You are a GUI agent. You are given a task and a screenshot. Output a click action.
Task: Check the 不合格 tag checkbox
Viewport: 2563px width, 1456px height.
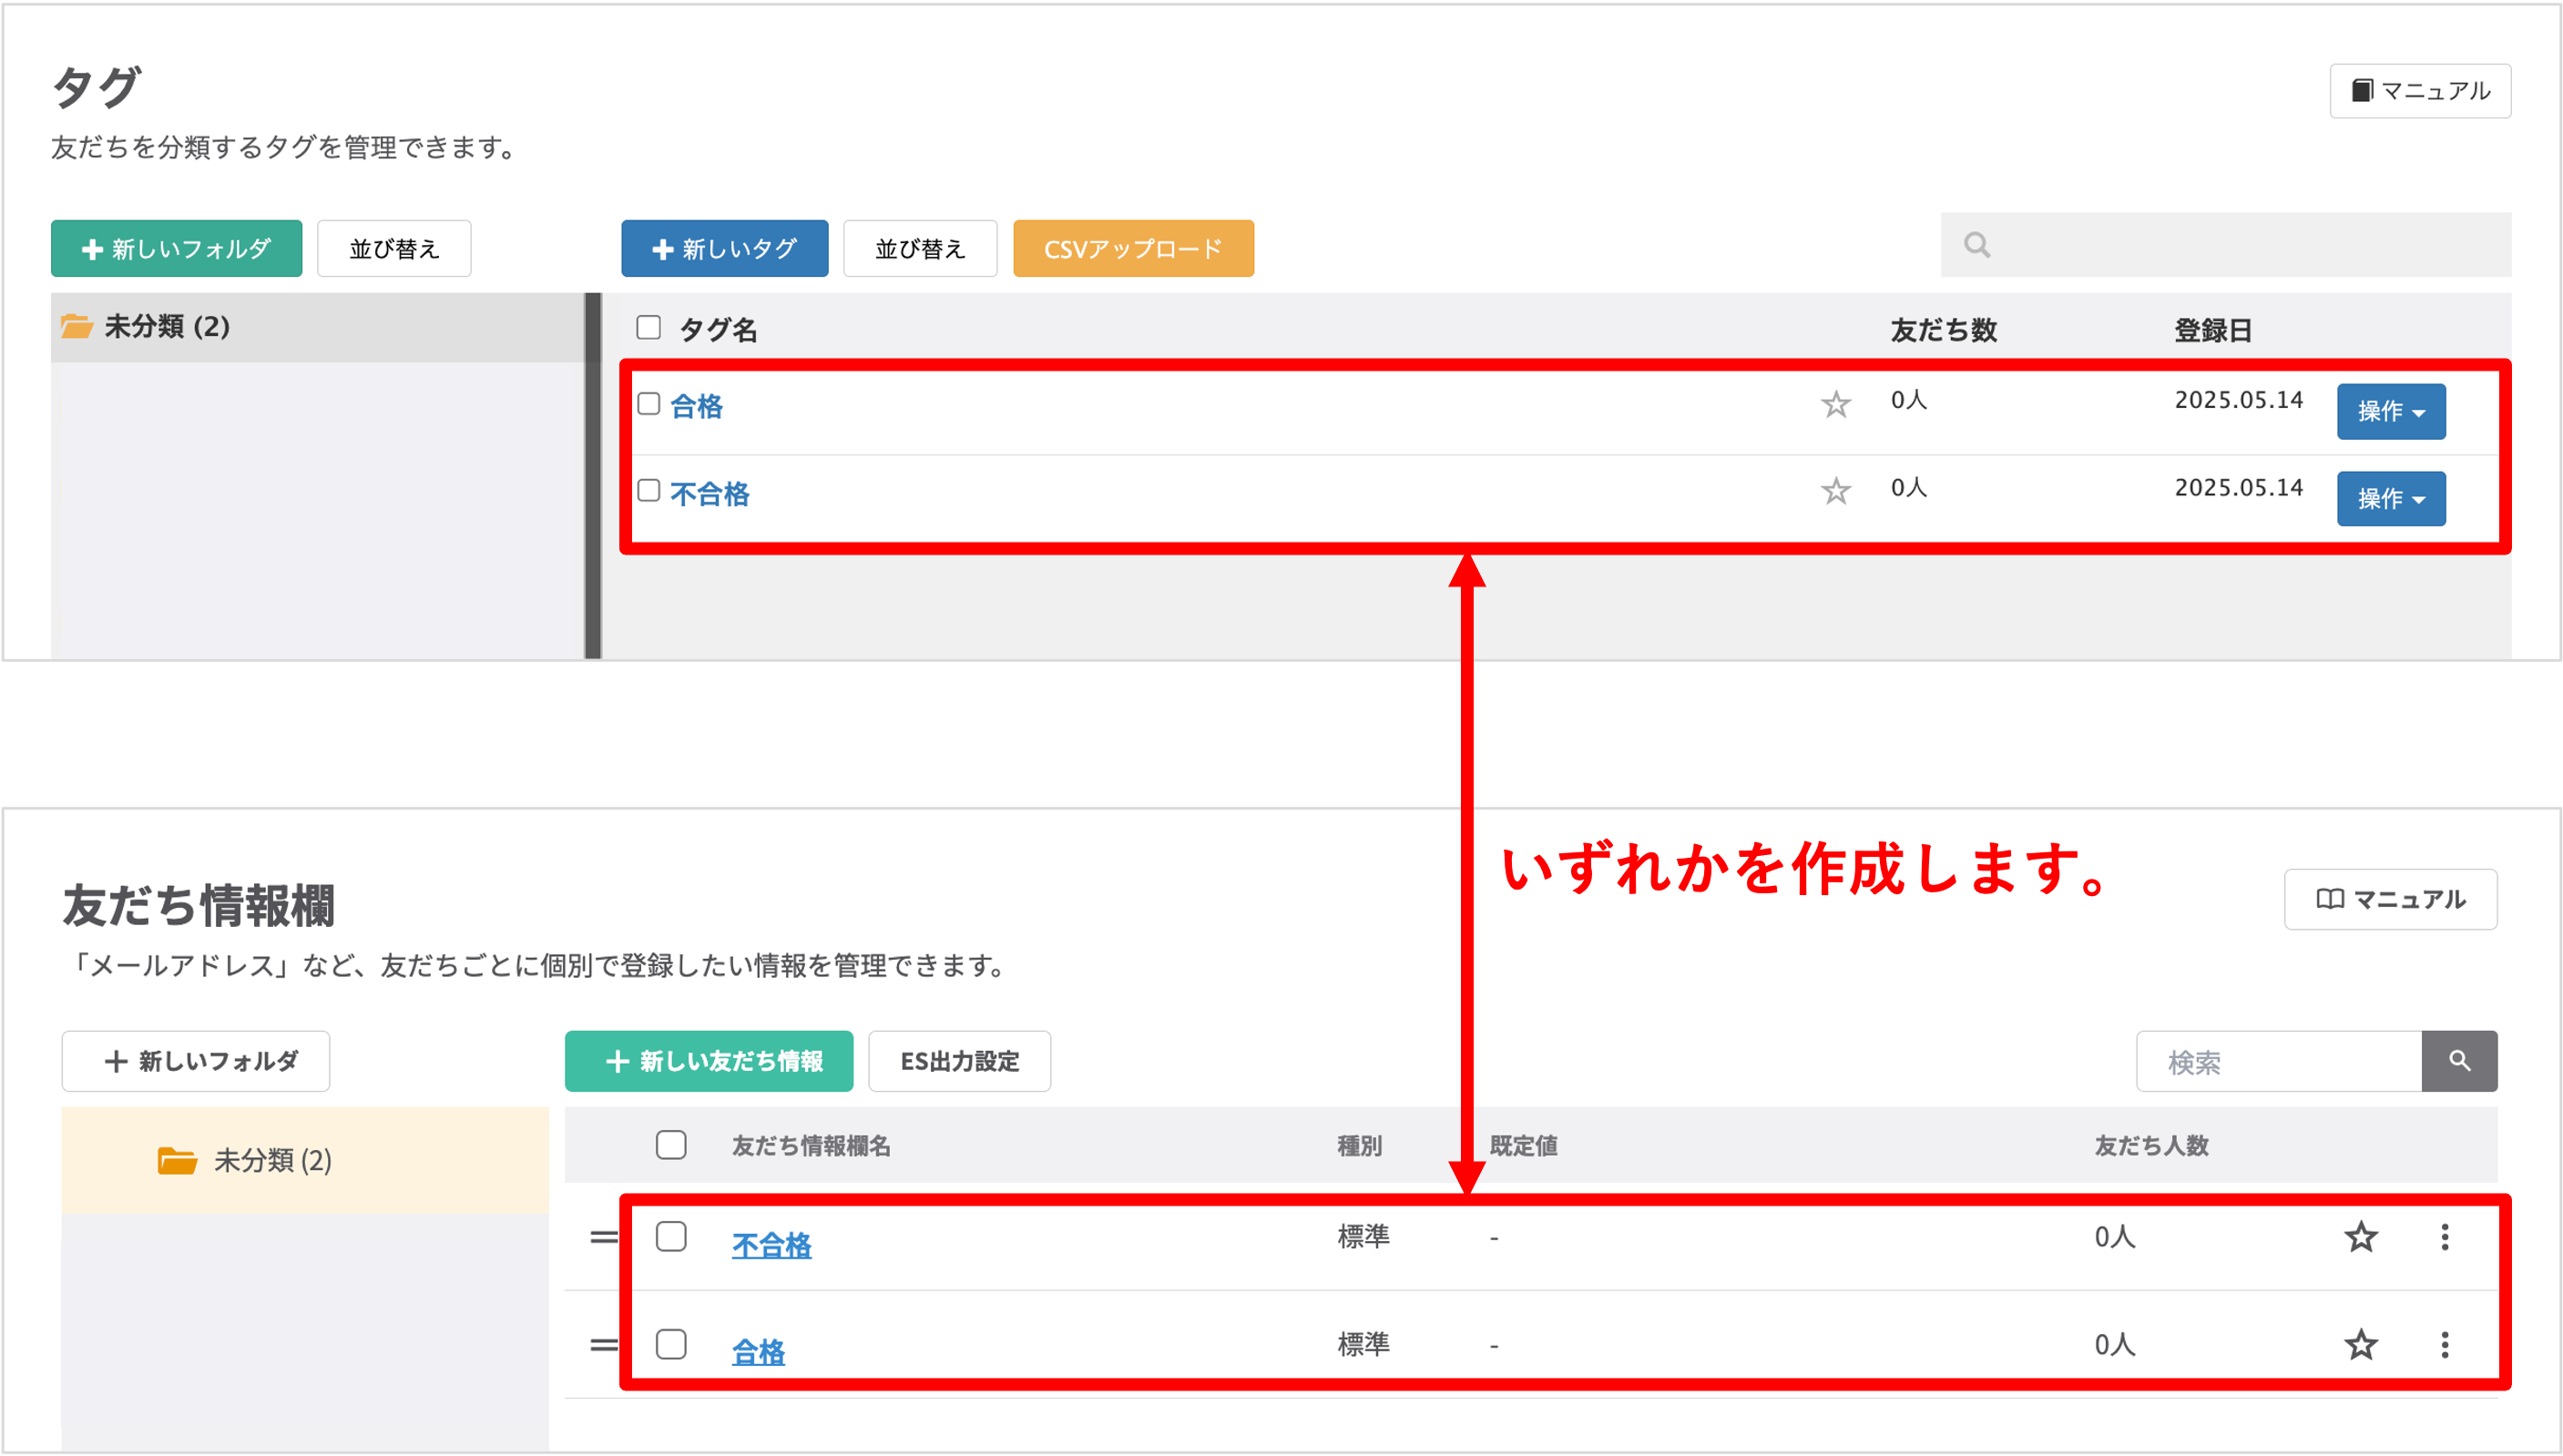pos(649,490)
